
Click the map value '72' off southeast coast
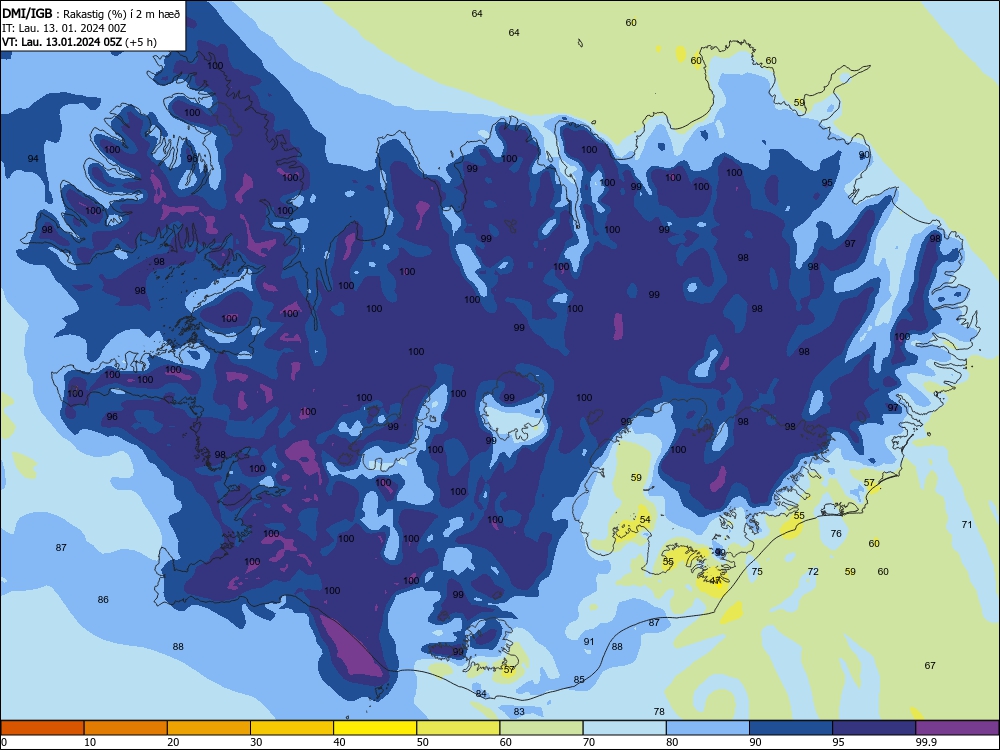[813, 571]
